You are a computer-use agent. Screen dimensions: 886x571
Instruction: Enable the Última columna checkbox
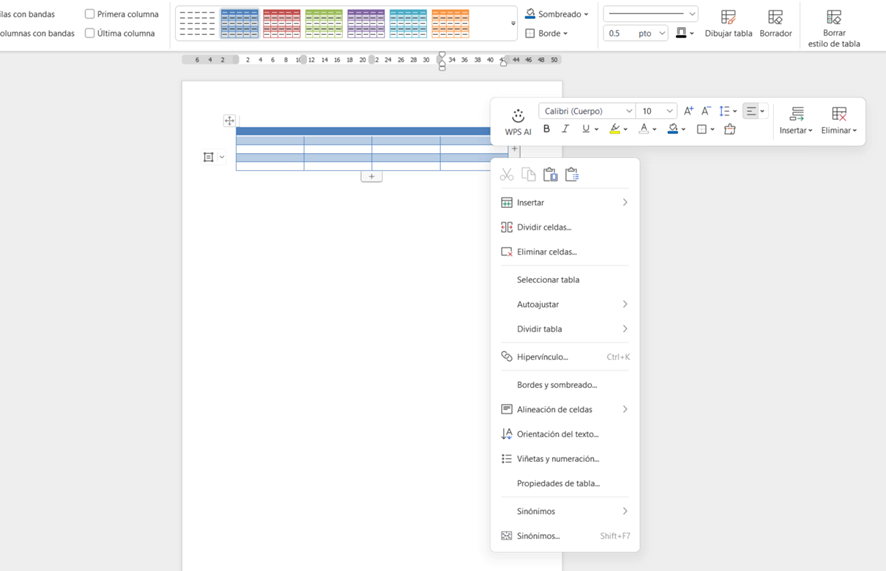[90, 33]
